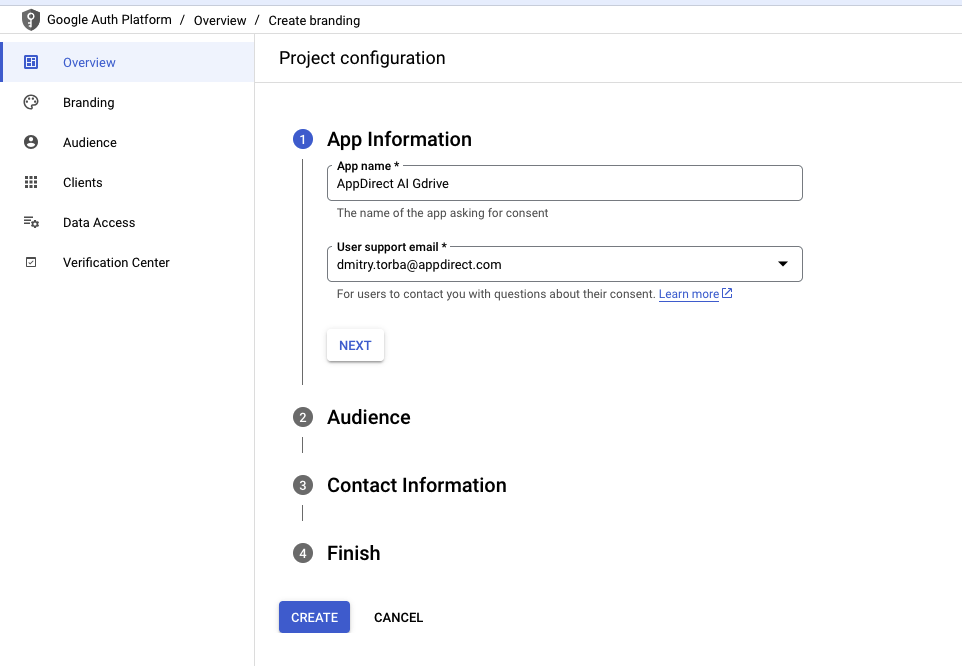This screenshot has width=962, height=666.
Task: Click Overview in the breadcrumb
Action: (x=220, y=20)
